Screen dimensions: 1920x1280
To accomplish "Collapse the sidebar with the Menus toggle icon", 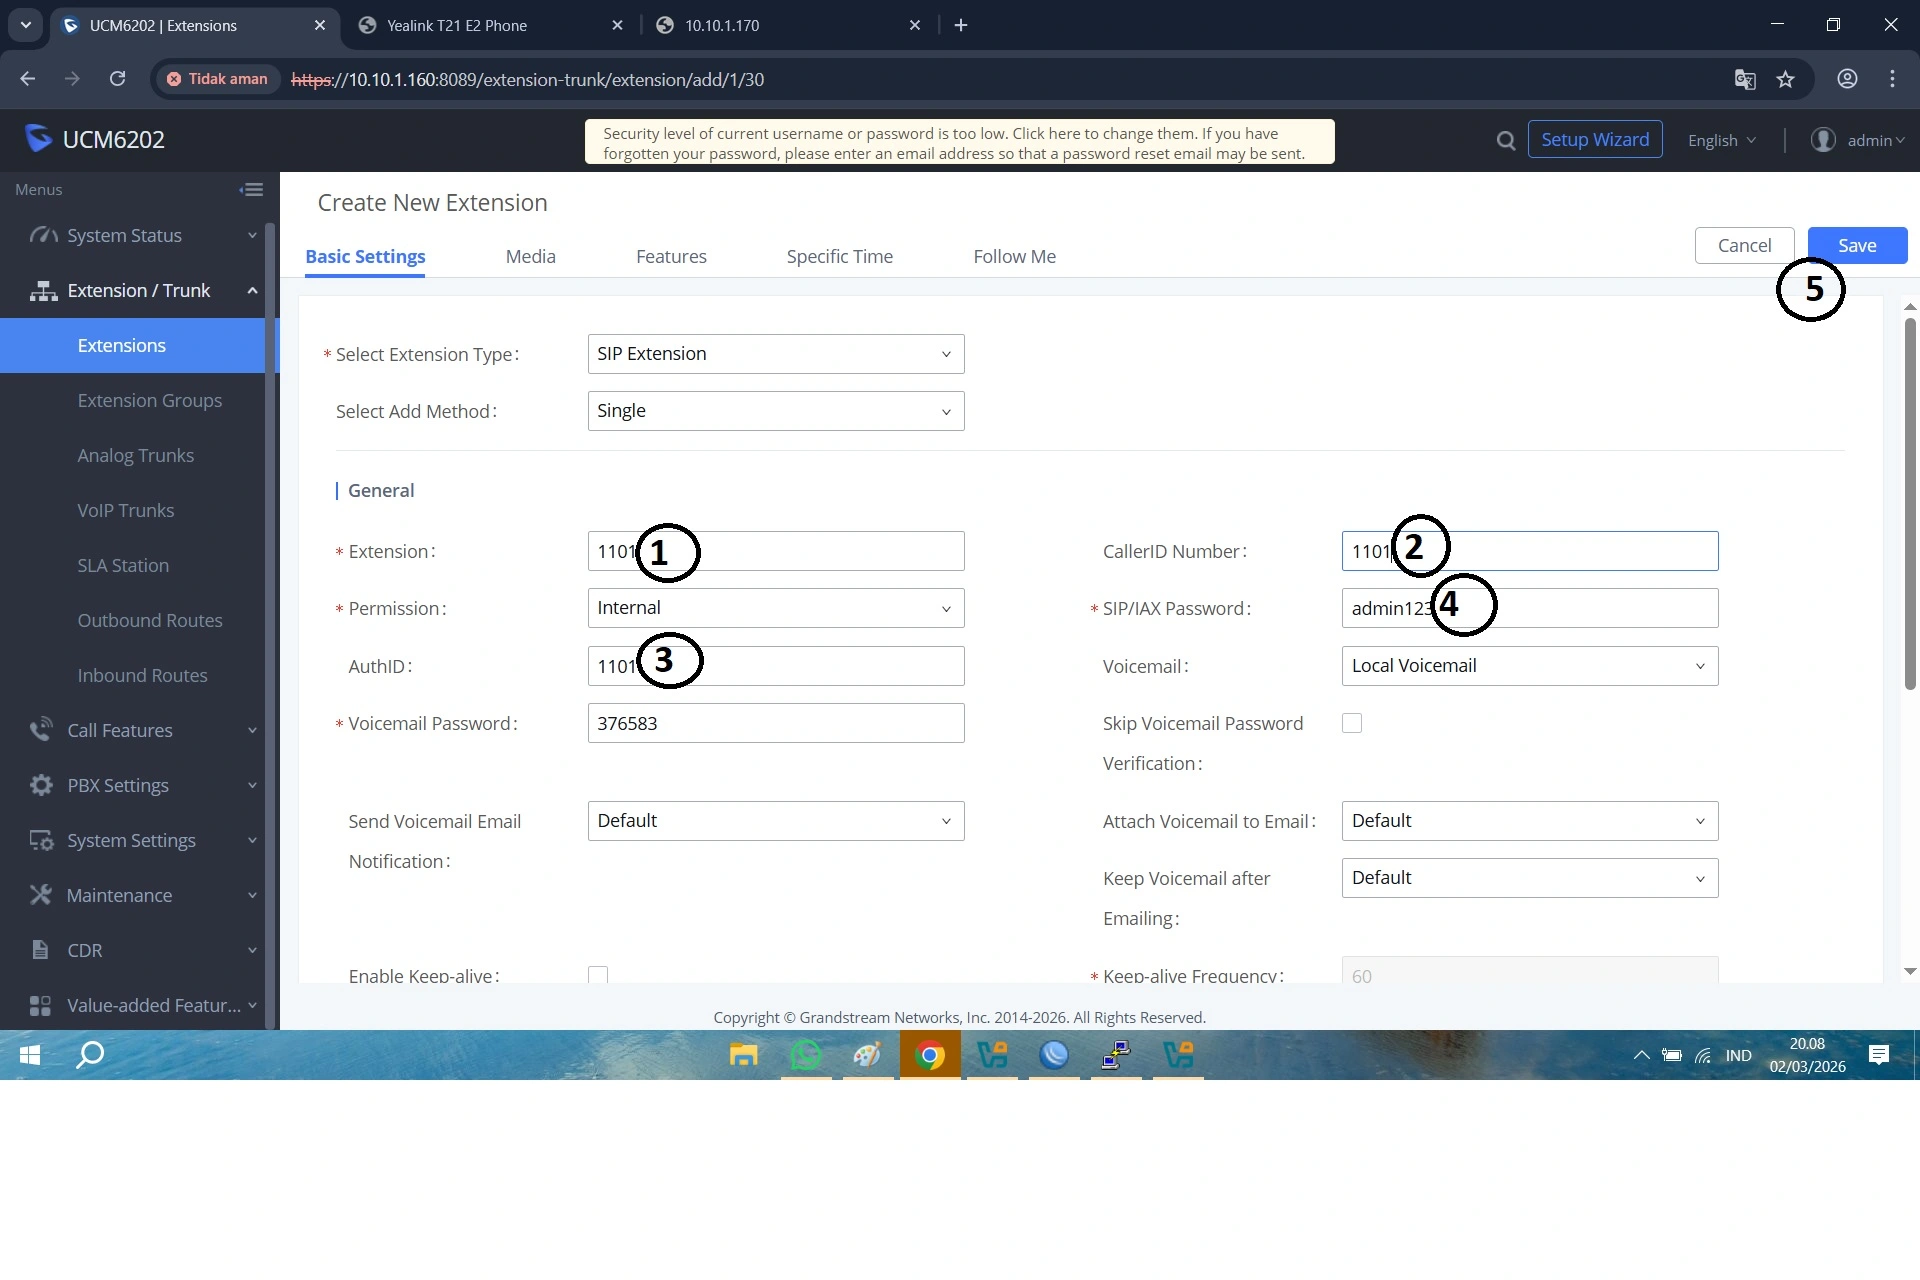I will click(x=251, y=190).
